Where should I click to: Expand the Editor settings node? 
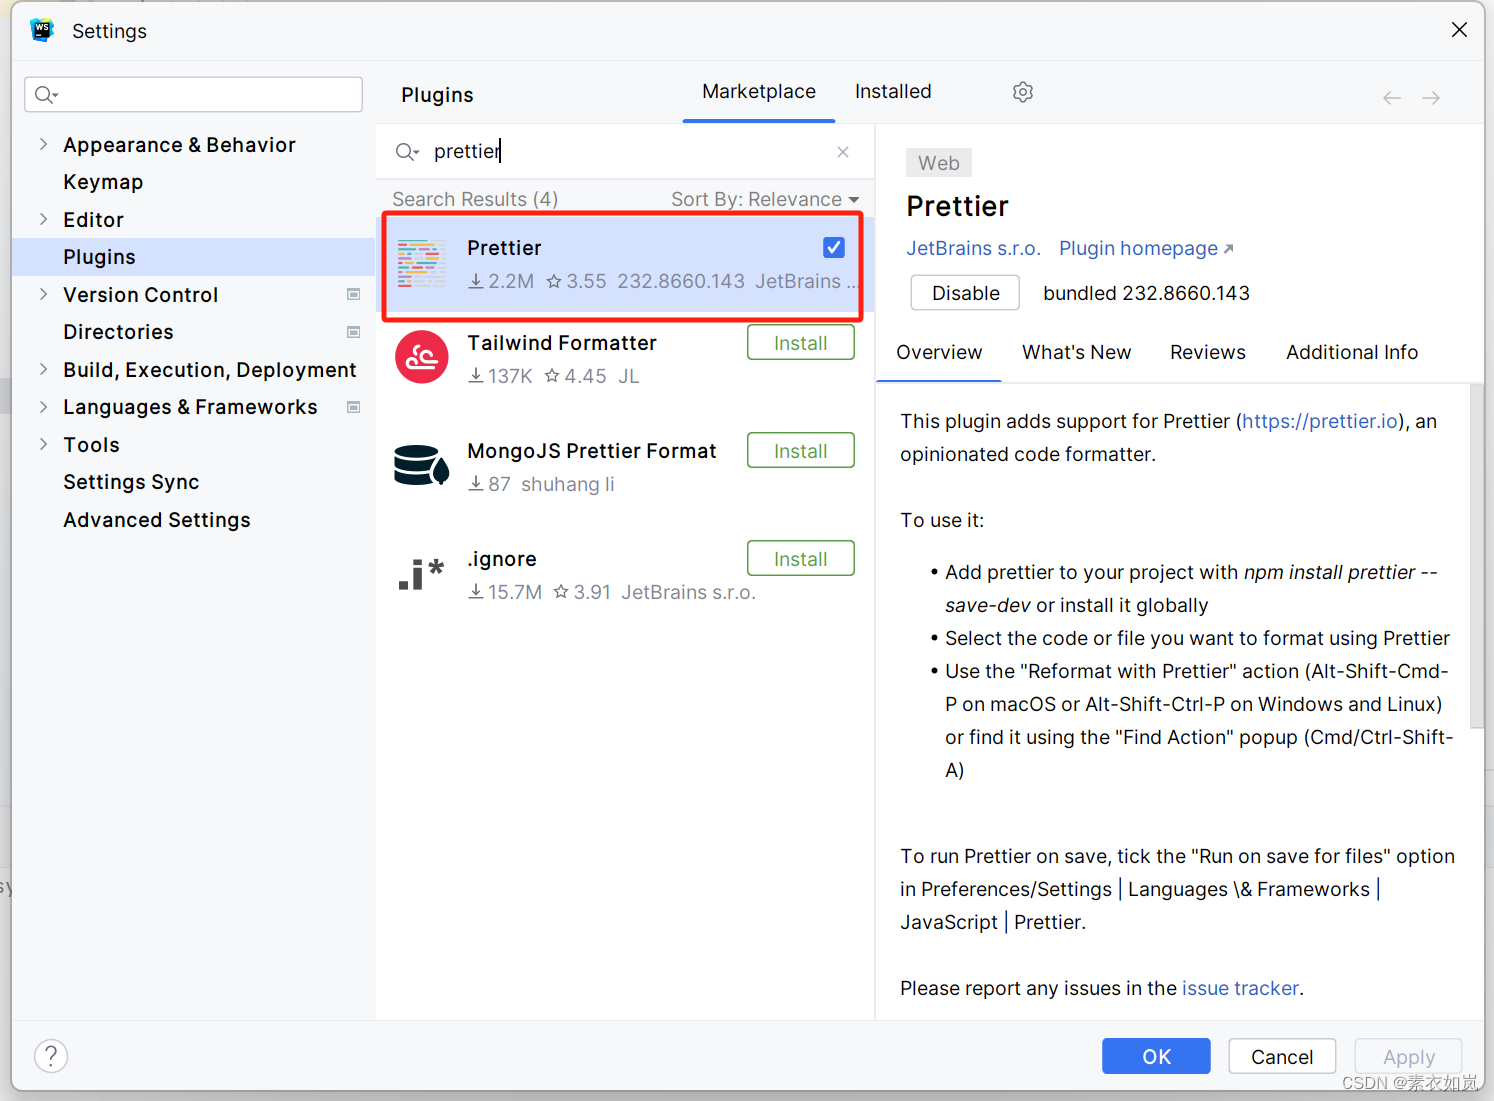[43, 219]
